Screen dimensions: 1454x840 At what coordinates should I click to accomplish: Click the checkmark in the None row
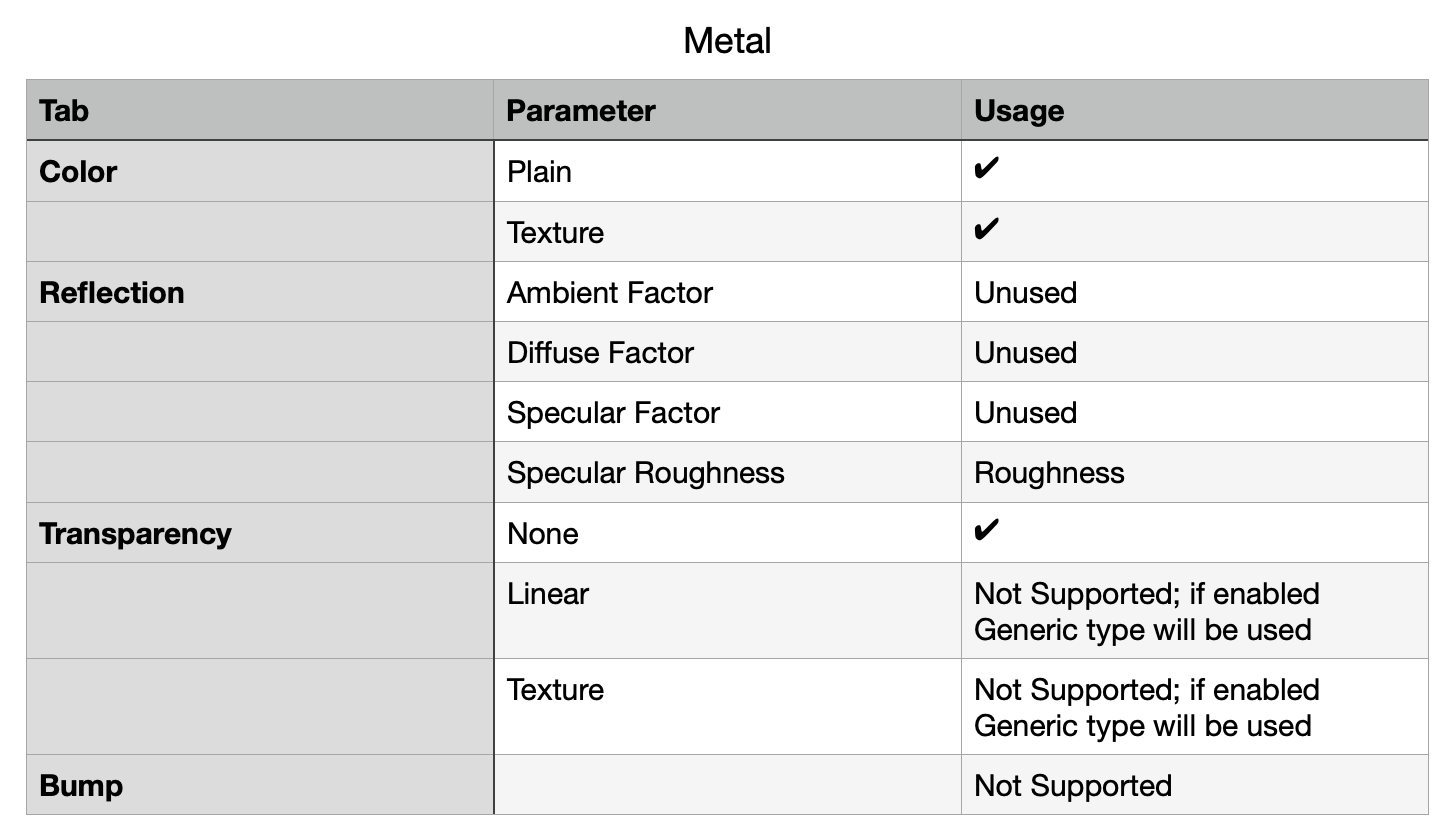986,531
